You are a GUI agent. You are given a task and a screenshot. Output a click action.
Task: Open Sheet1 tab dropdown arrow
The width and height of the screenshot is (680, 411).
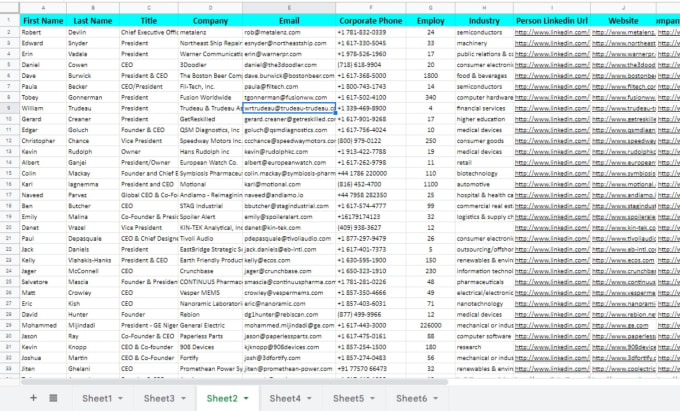(120, 398)
